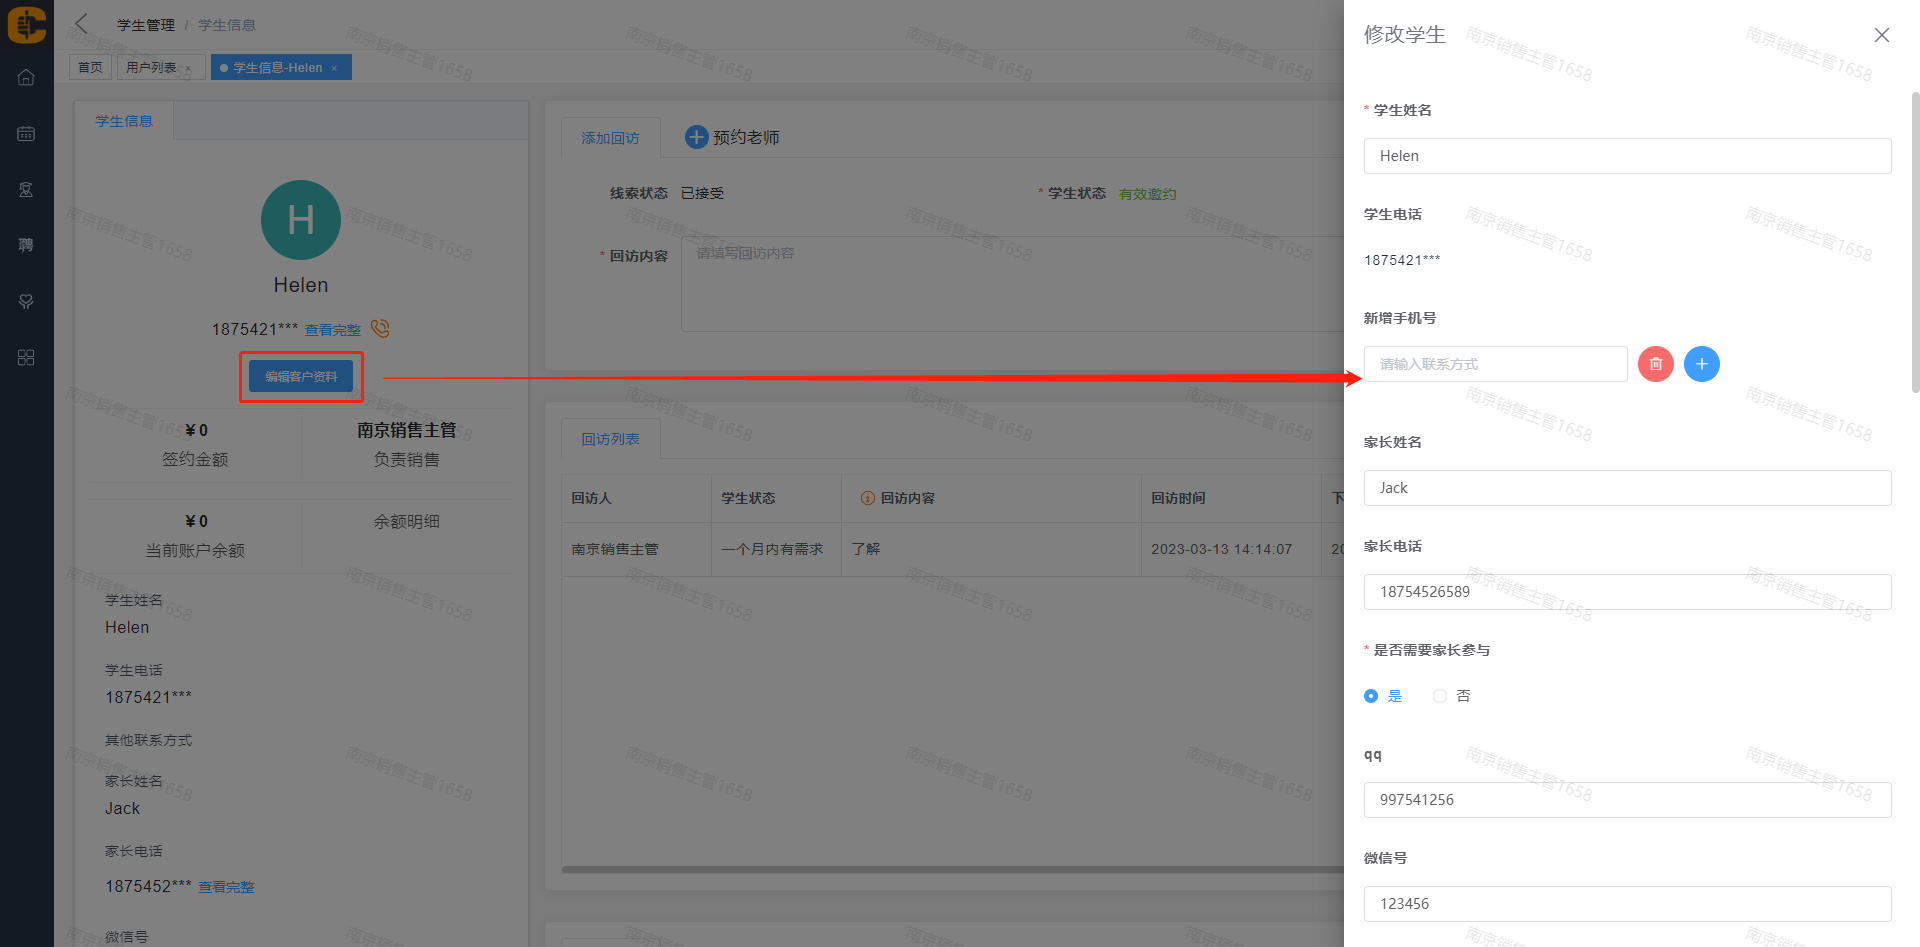The width and height of the screenshot is (1920, 947).
Task: Click the red delete phone number button
Action: (x=1655, y=364)
